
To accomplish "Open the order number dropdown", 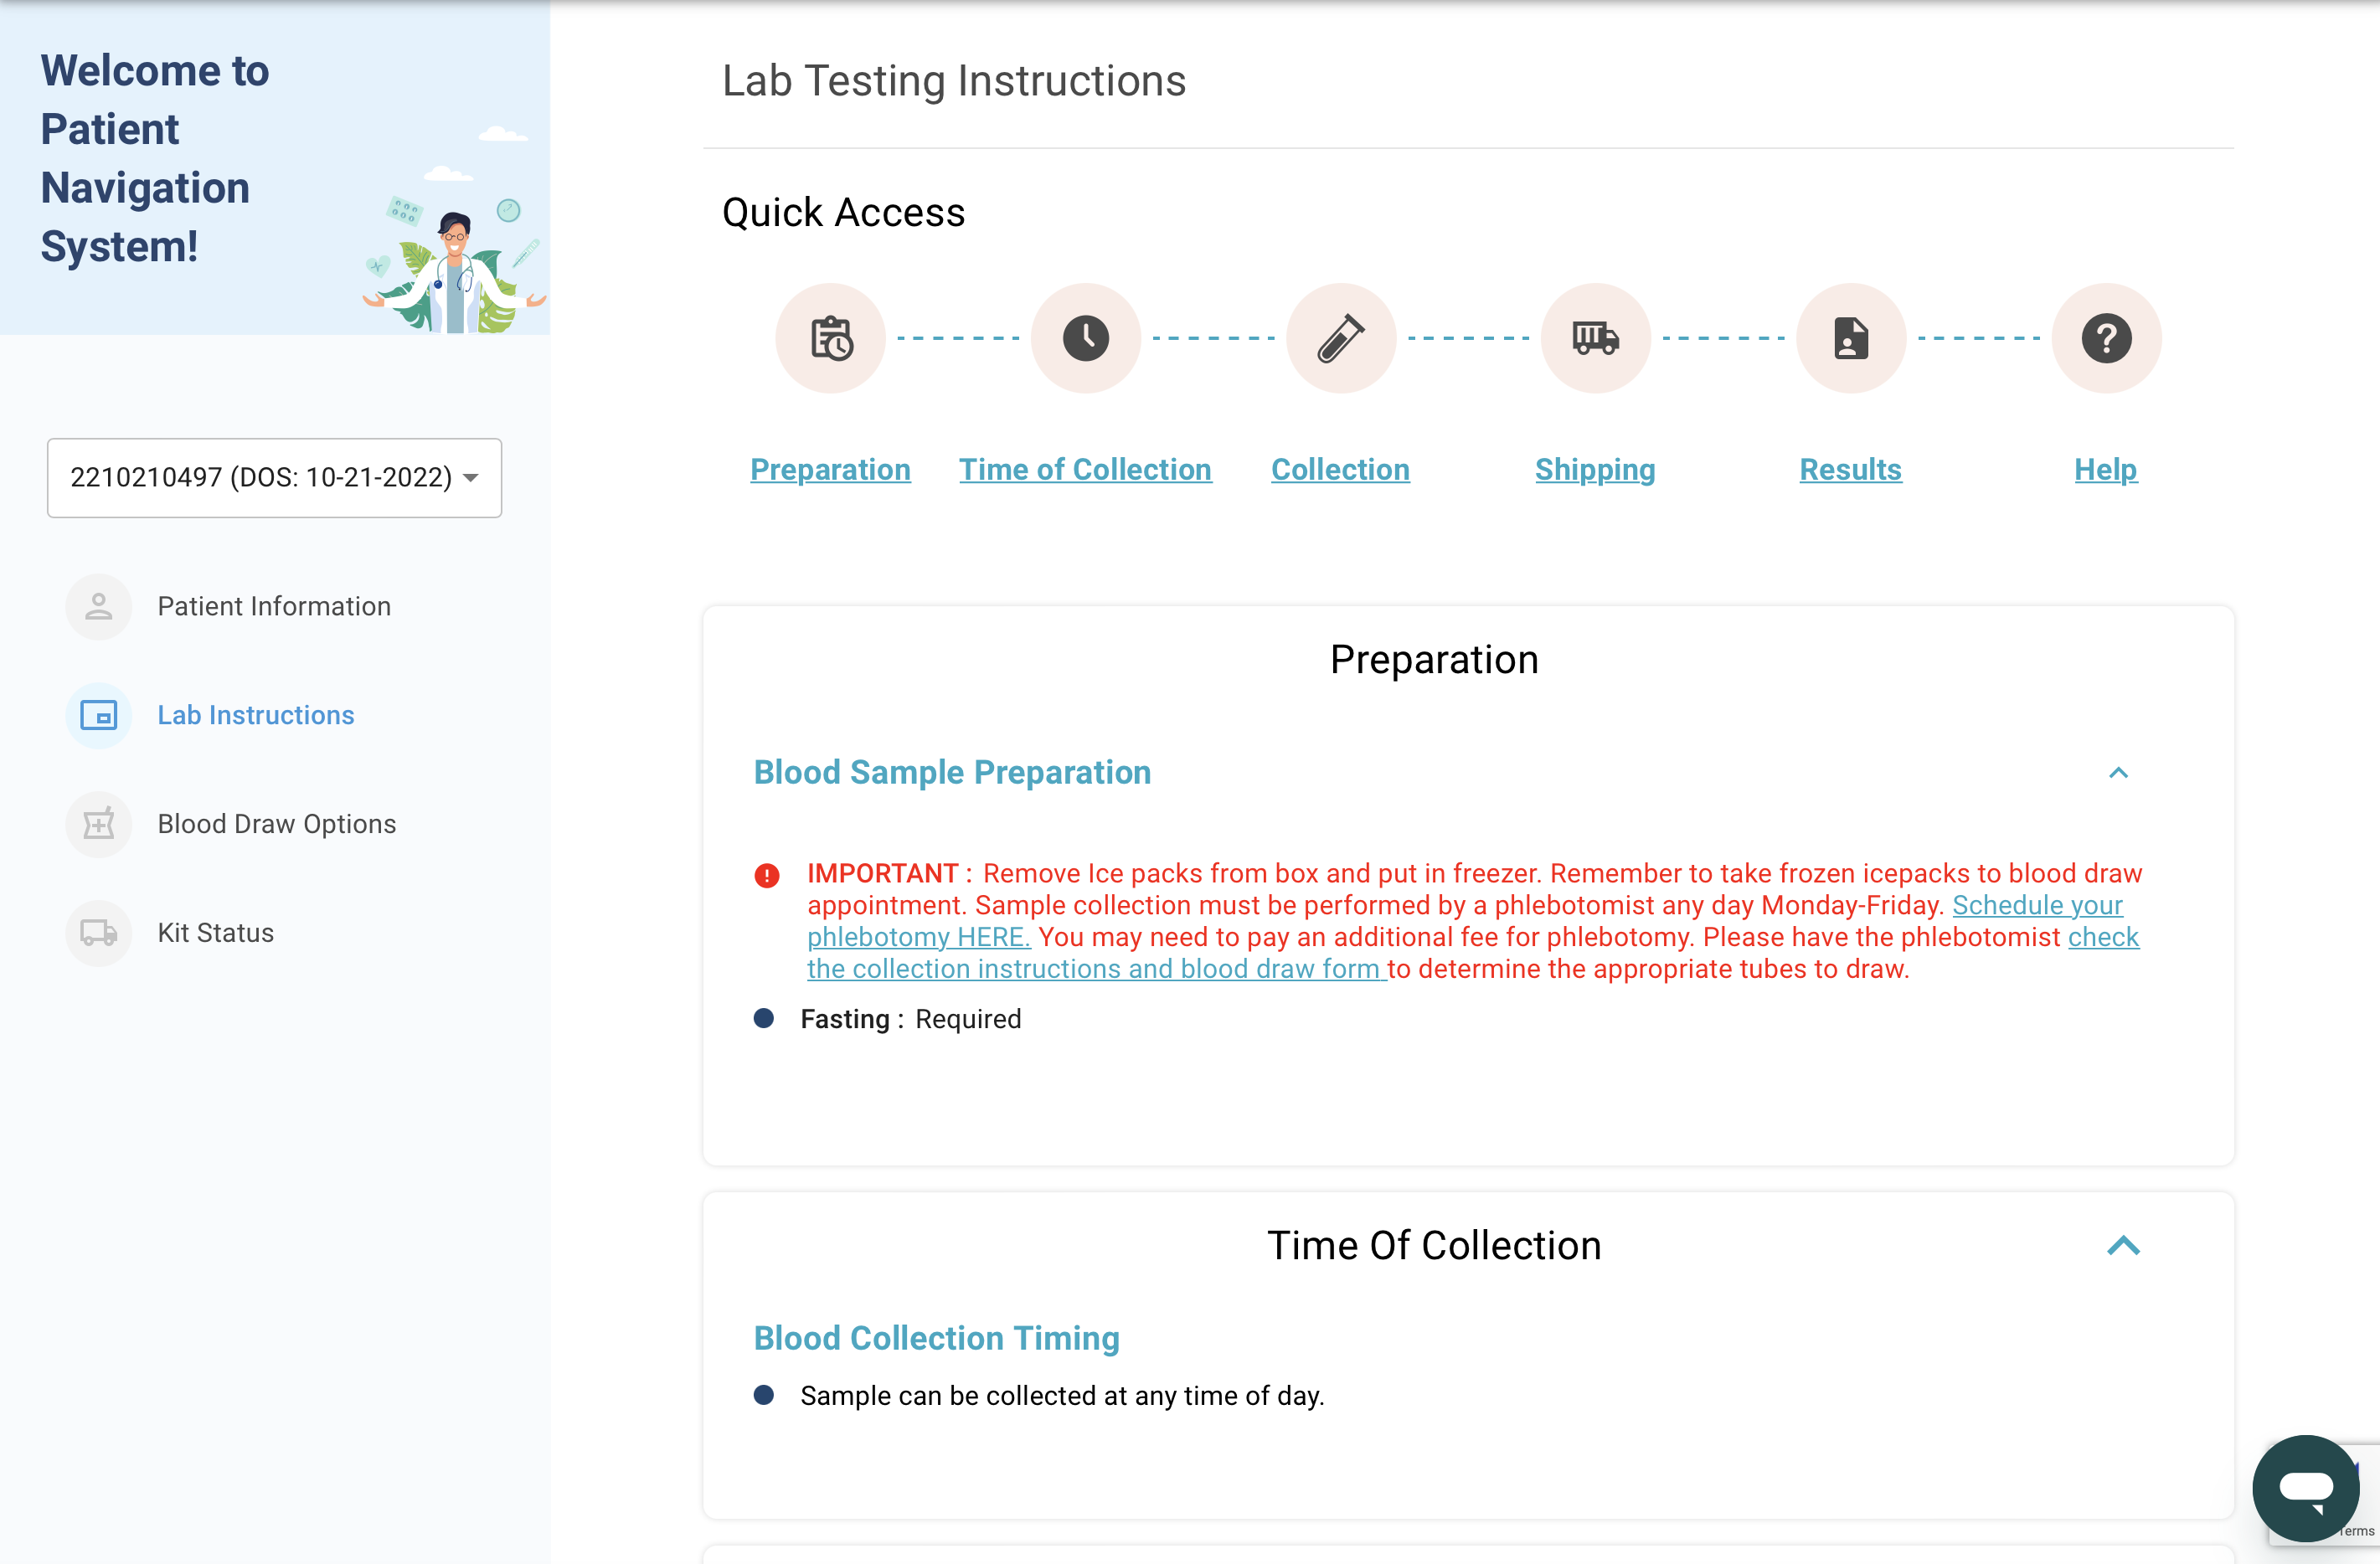I will coord(274,478).
